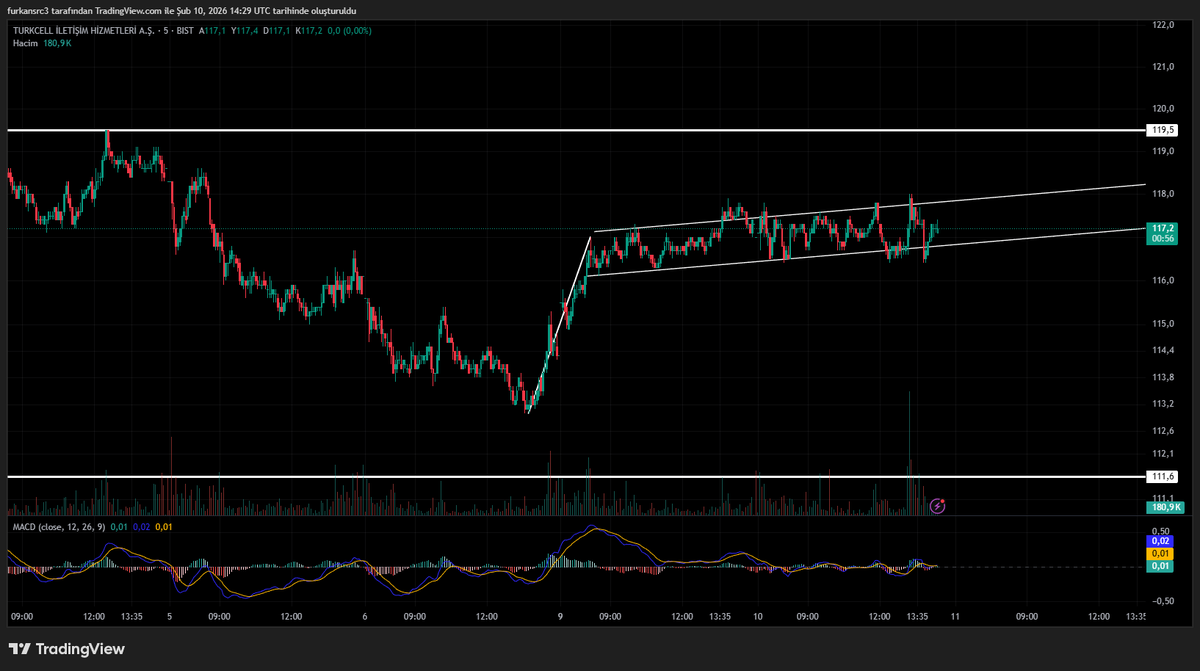The image size is (1200, 671).
Task: Select the upper channel trend line
Action: point(868,209)
